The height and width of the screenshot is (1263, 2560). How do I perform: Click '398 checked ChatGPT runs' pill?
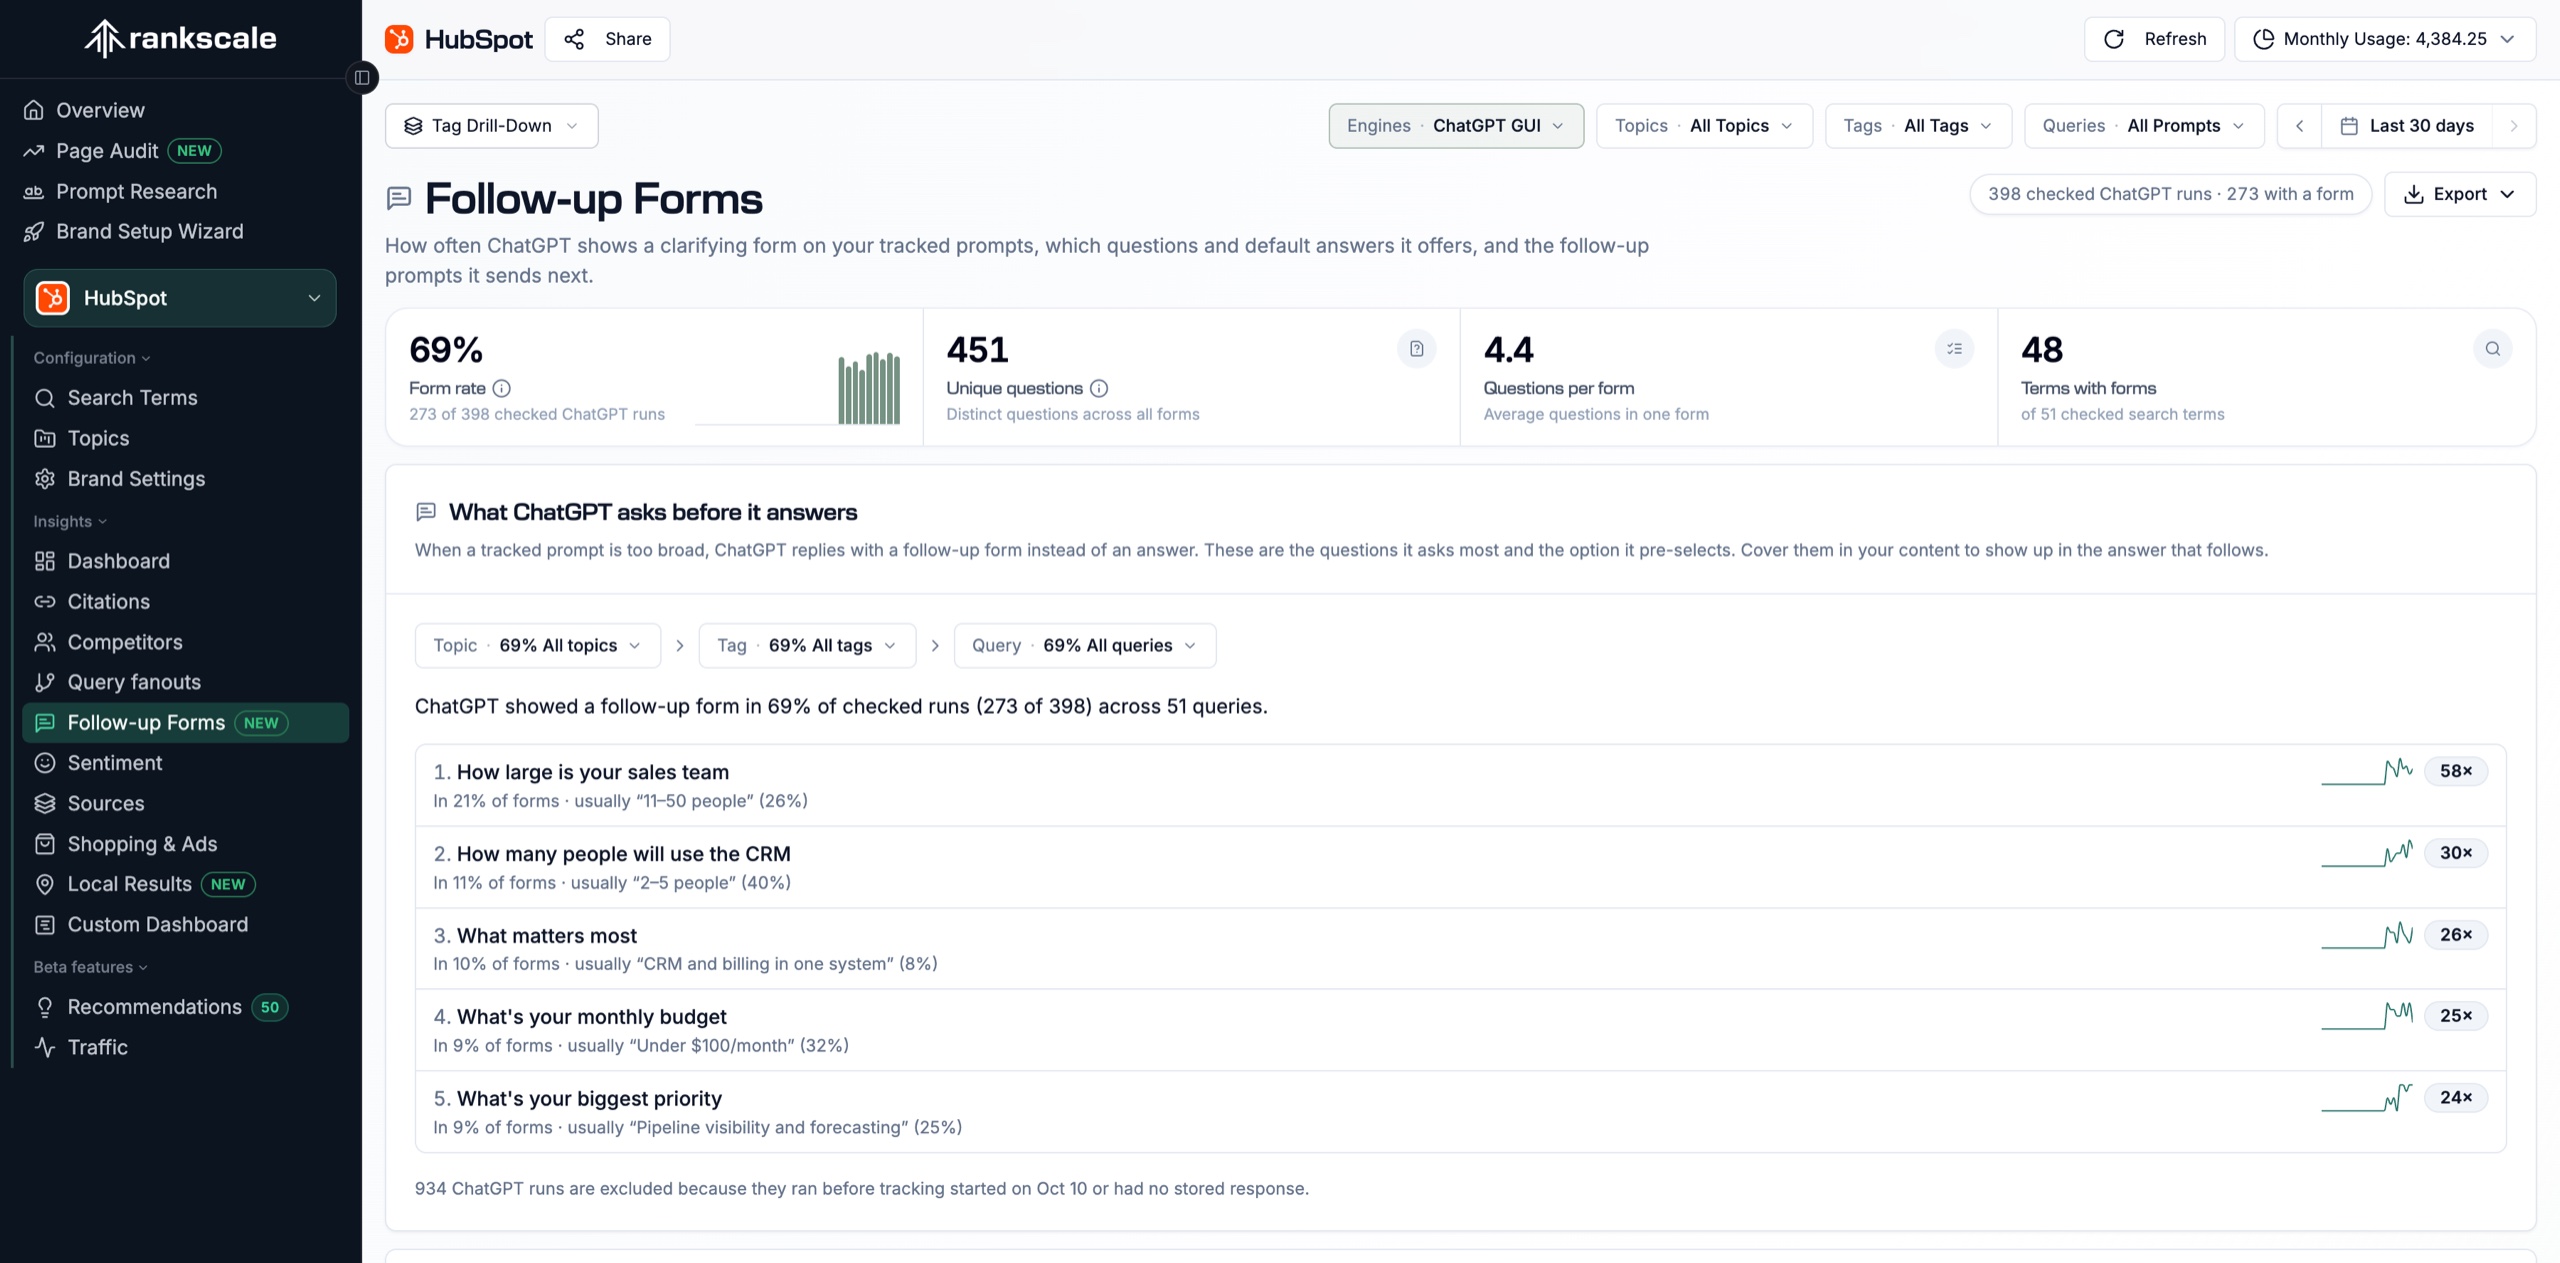(x=2170, y=194)
